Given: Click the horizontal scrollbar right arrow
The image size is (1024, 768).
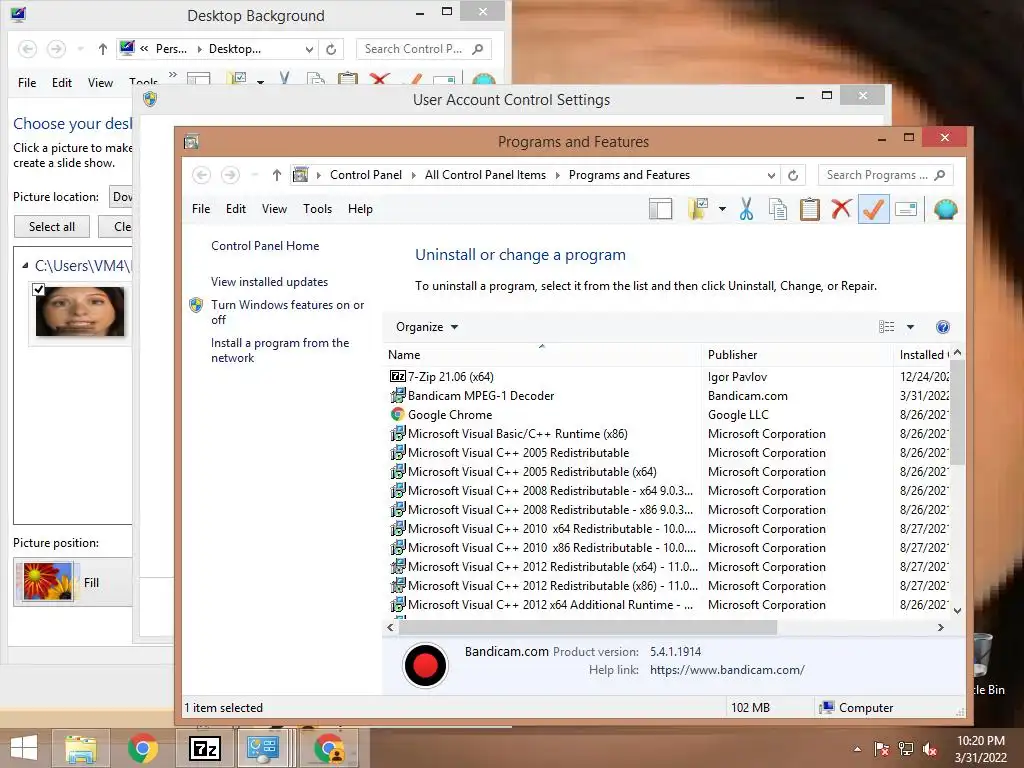Looking at the screenshot, I should pyautogui.click(x=940, y=628).
